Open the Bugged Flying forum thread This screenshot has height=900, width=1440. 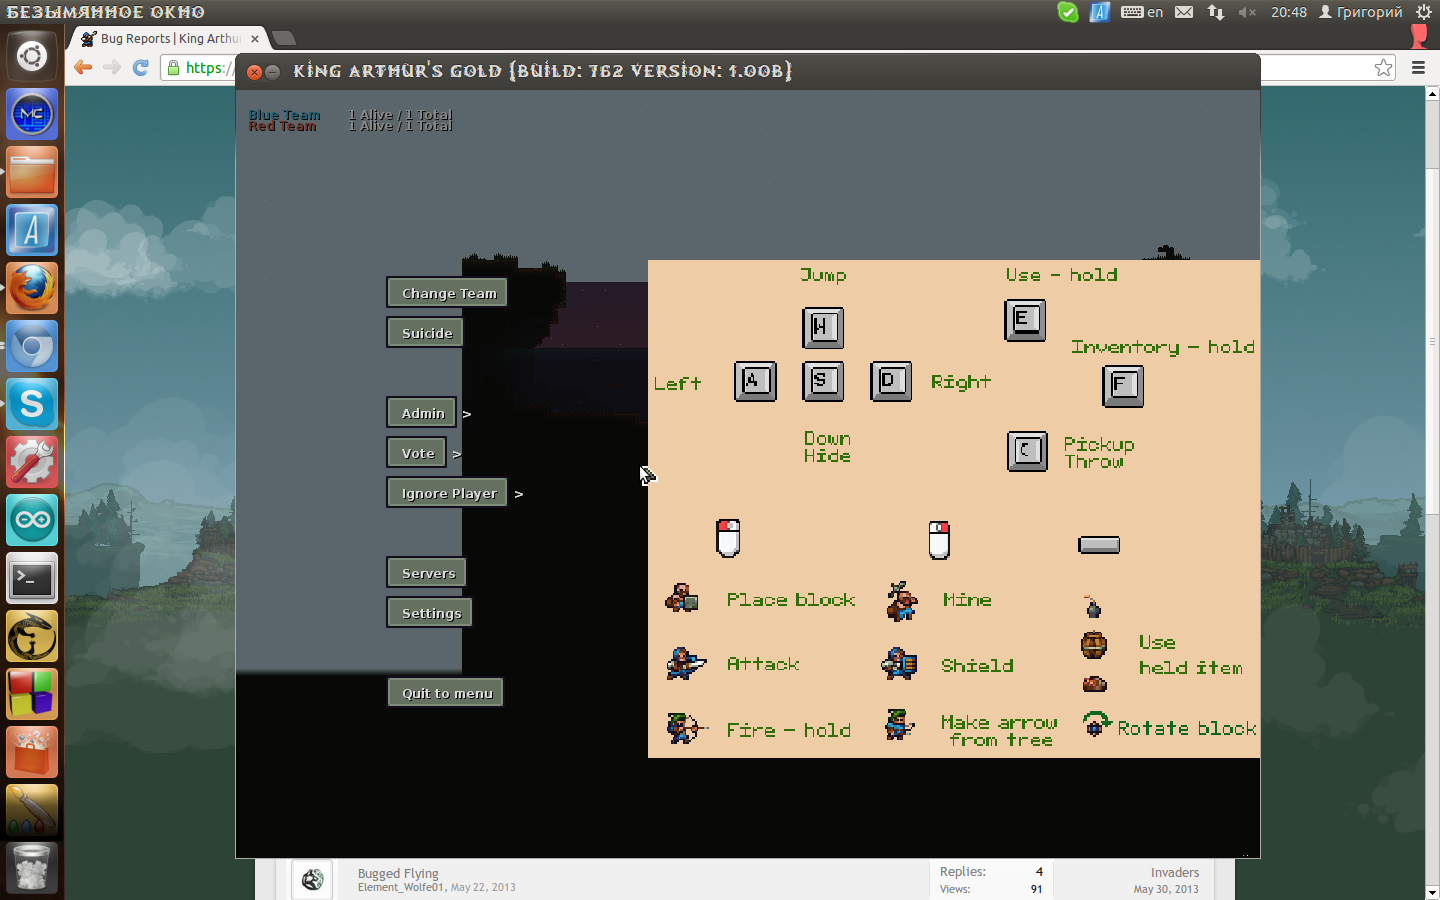pyautogui.click(x=398, y=873)
